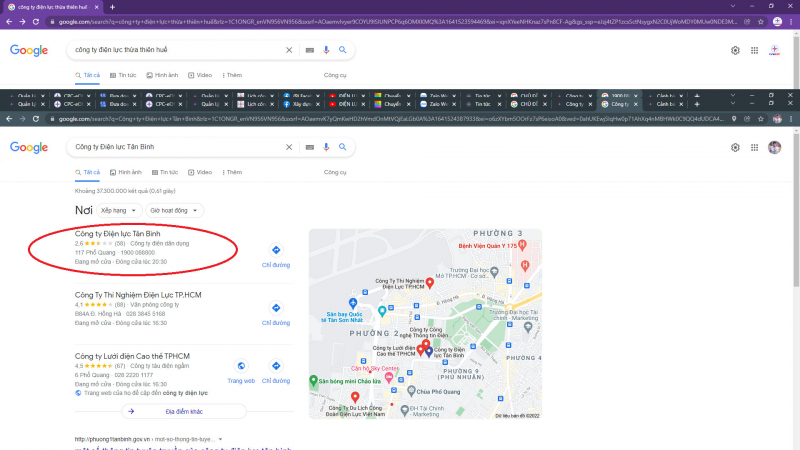Open settings gear on the Tân Bình results page
This screenshot has width=800, height=450.
click(x=735, y=147)
